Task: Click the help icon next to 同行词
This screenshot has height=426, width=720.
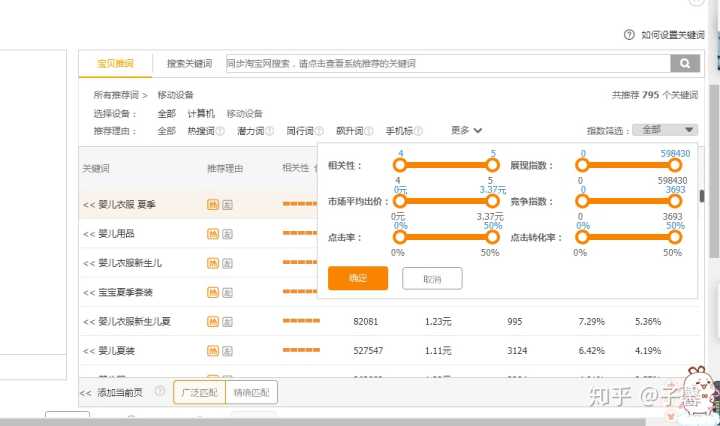Action: coord(319,131)
